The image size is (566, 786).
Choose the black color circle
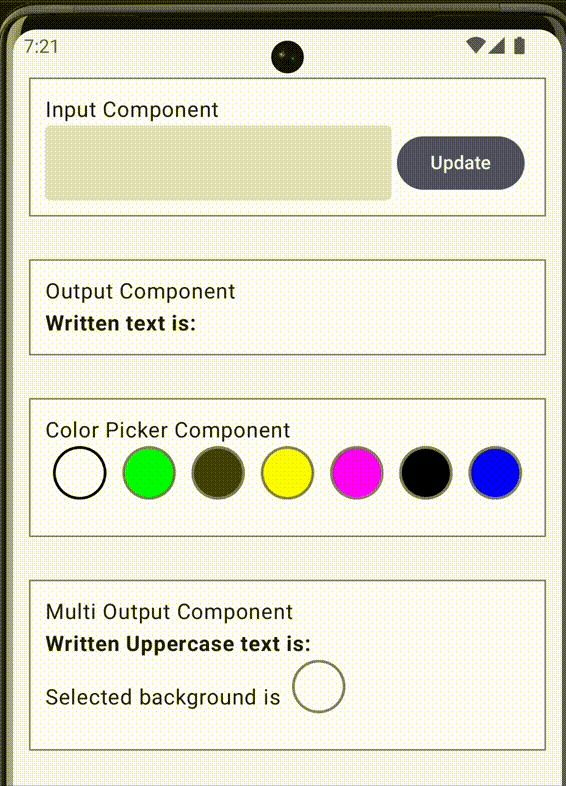click(426, 473)
